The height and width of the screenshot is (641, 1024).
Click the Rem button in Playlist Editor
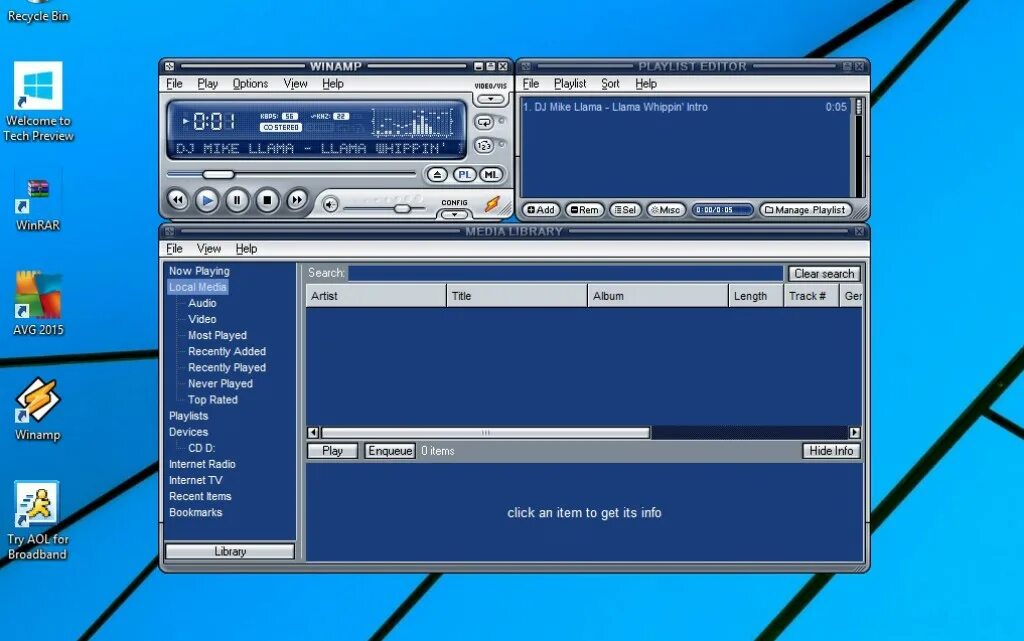click(x=584, y=210)
